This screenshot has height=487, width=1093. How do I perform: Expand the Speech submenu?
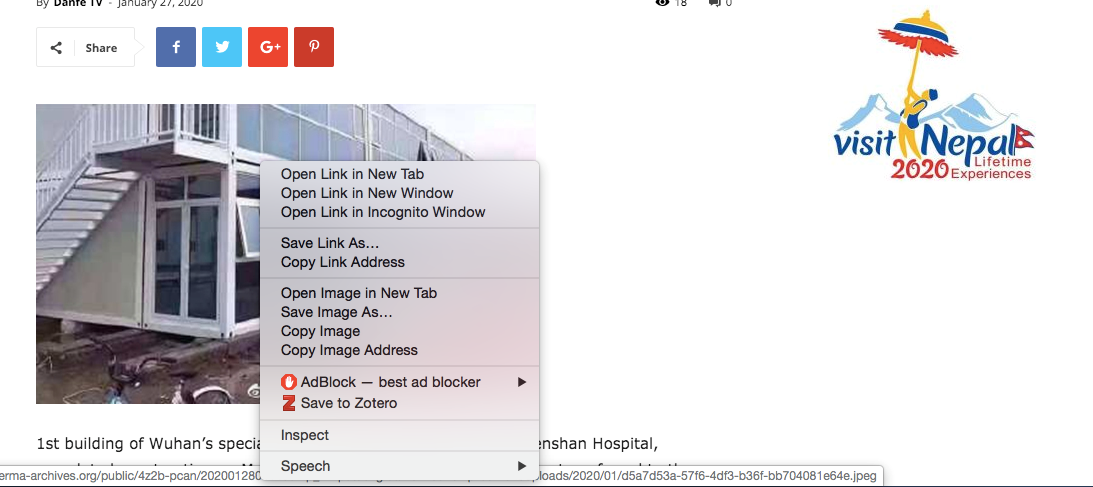pyautogui.click(x=399, y=465)
